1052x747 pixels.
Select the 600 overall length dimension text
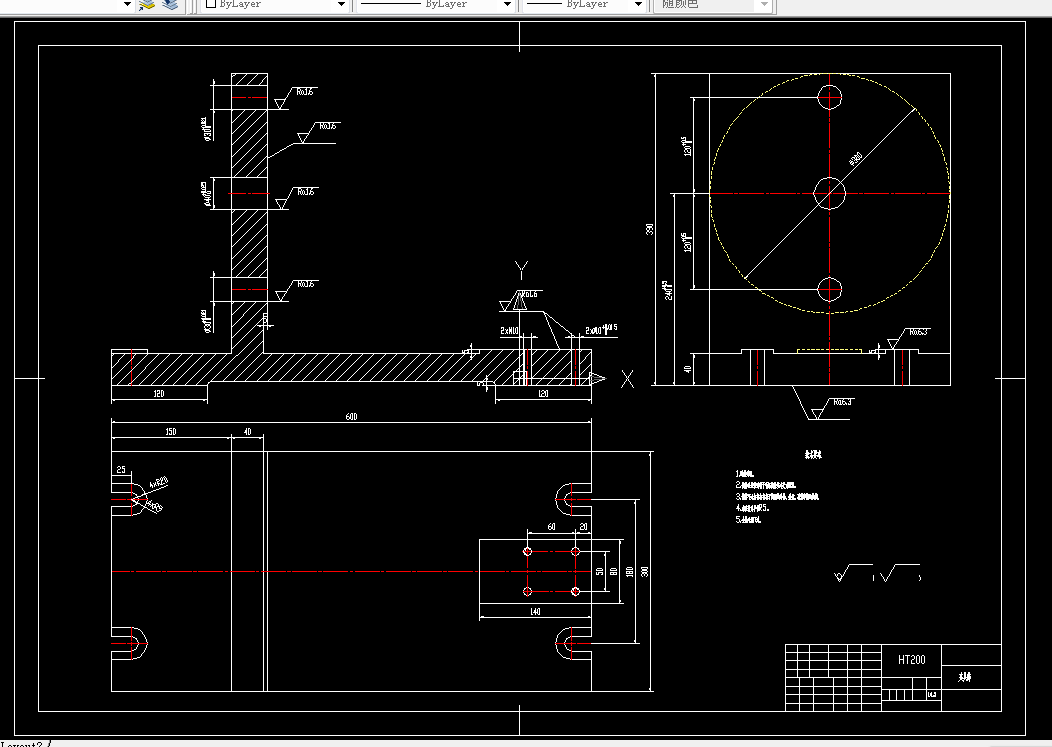coord(351,417)
